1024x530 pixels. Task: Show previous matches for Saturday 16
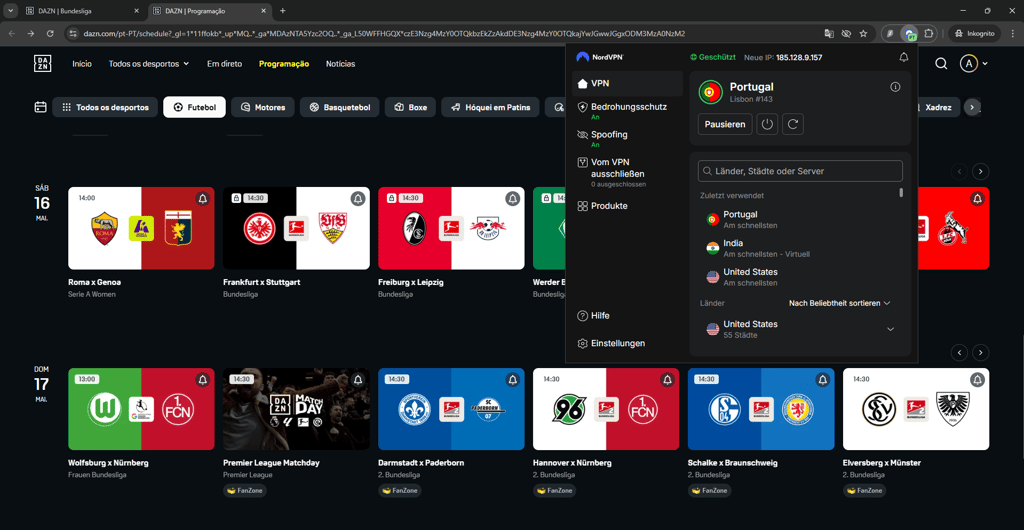coord(959,172)
